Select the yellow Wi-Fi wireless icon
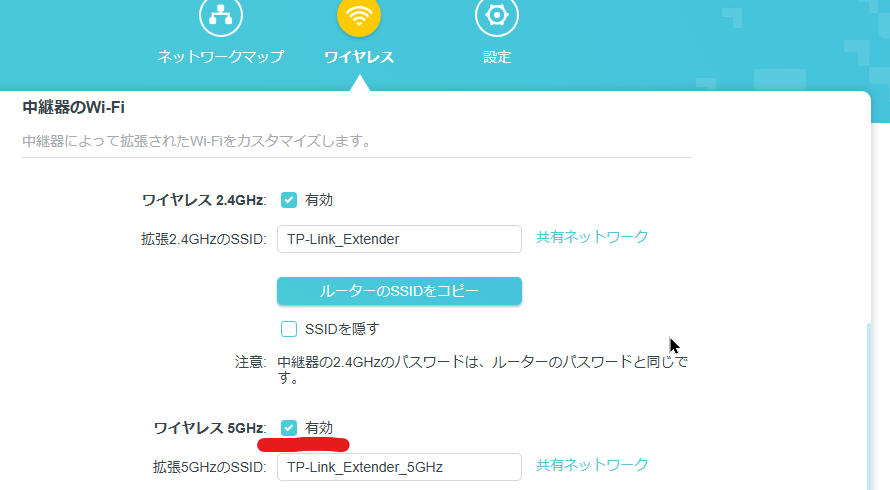This screenshot has height=490, width=890. click(x=359, y=15)
